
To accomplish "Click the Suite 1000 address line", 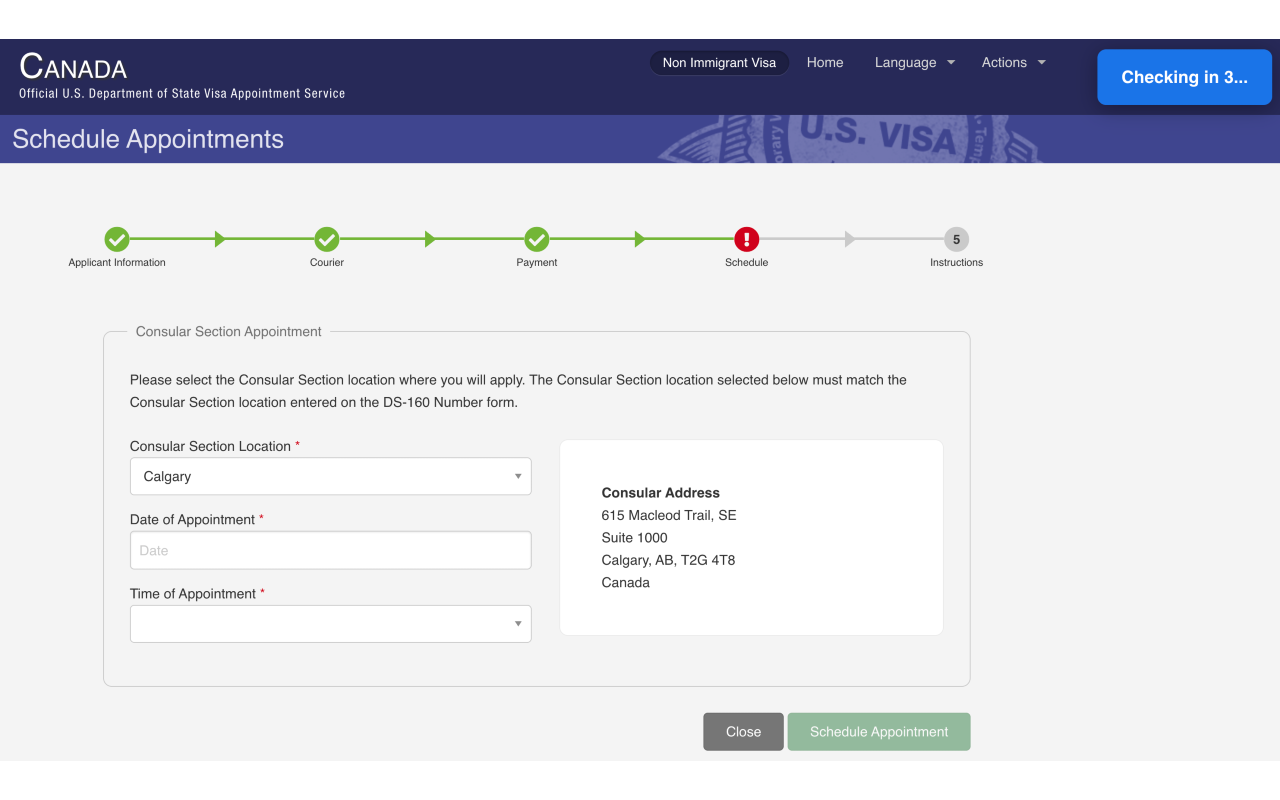I will [635, 538].
